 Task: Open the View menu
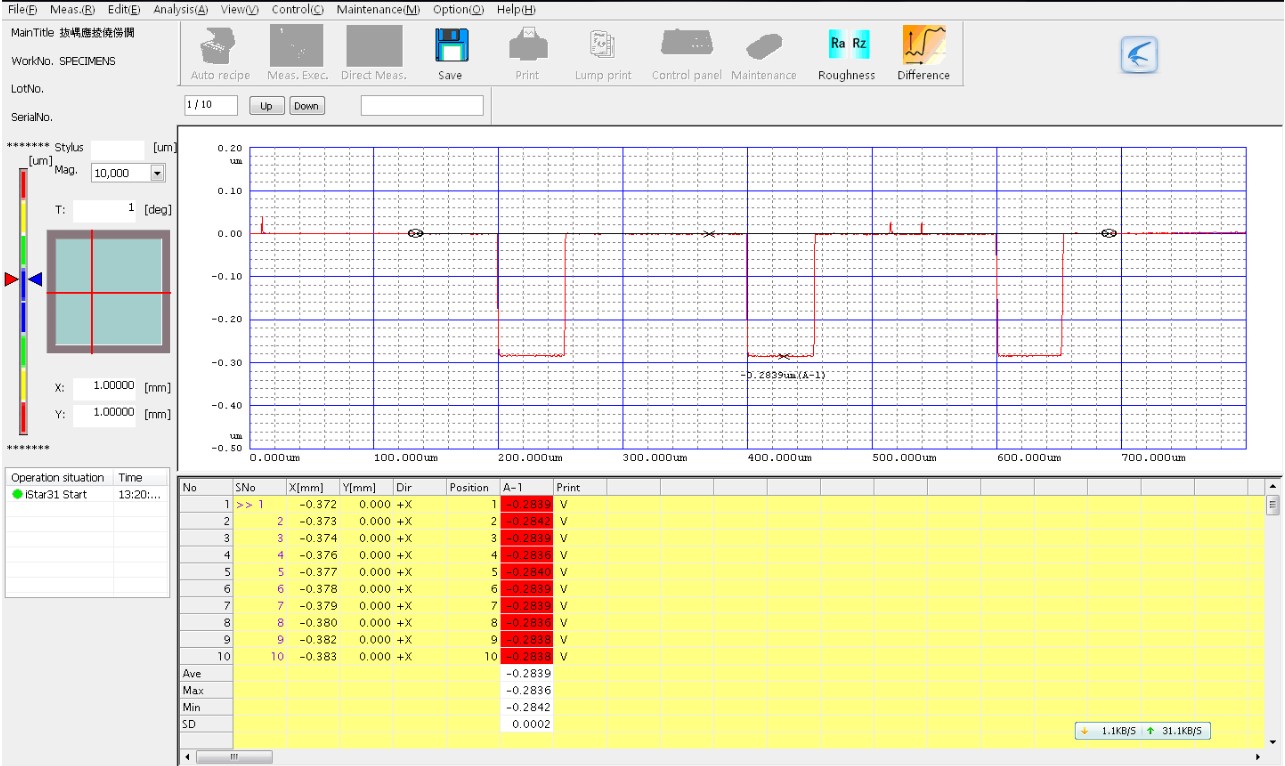[x=240, y=9]
